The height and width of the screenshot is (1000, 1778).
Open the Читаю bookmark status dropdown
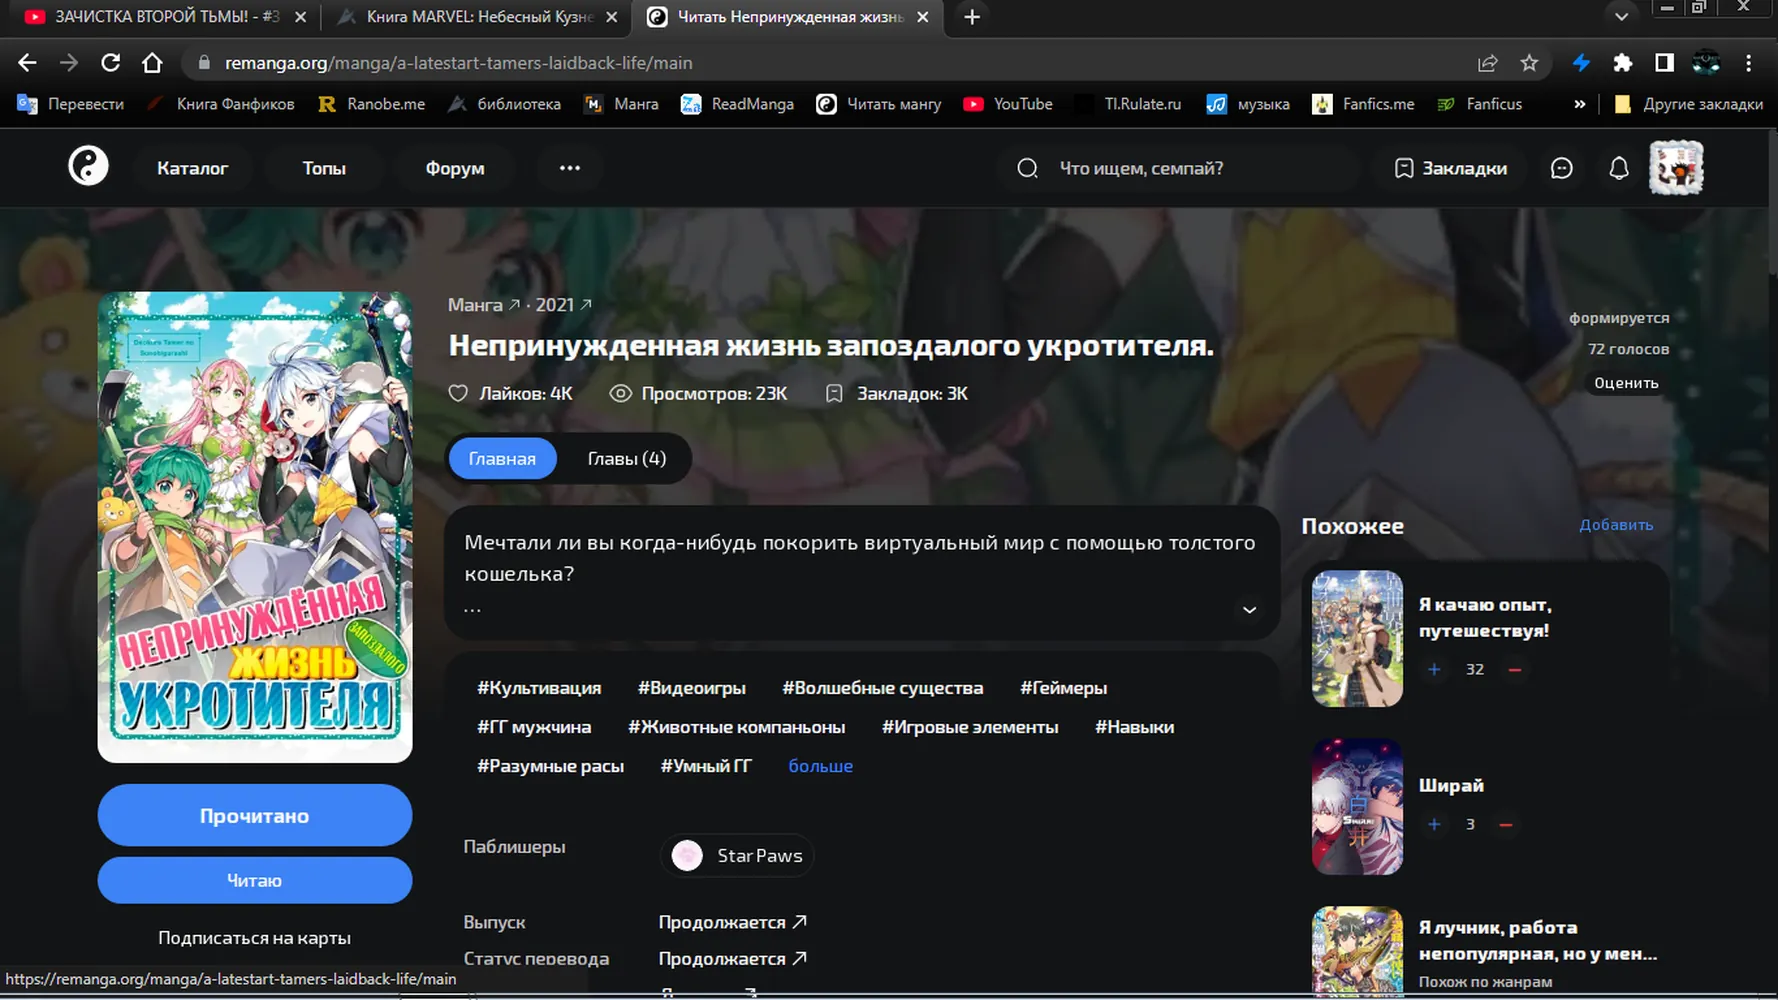pos(255,880)
